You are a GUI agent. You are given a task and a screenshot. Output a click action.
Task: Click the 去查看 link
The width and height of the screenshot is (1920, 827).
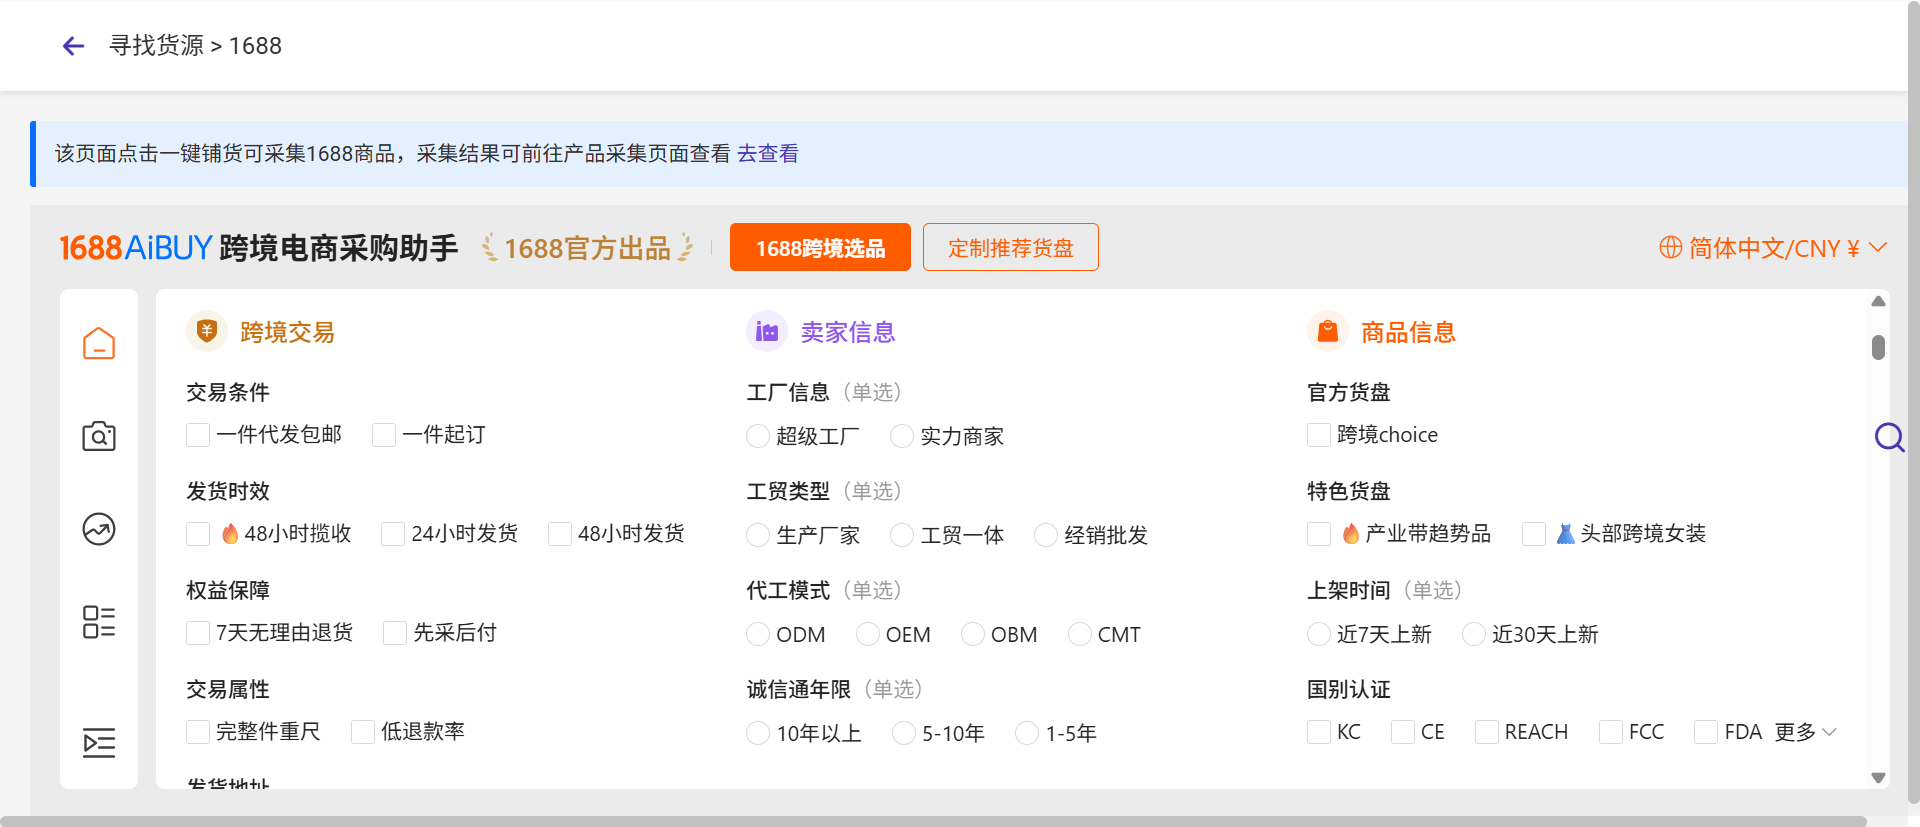click(767, 154)
